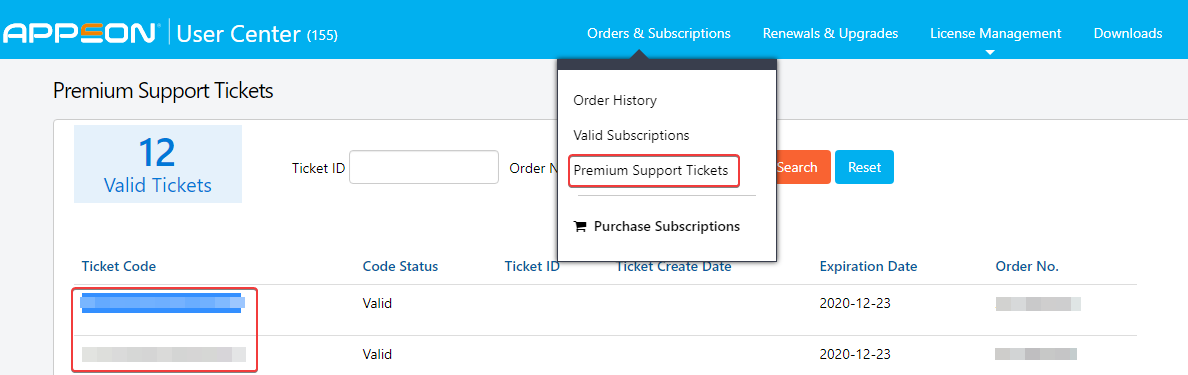The width and height of the screenshot is (1188, 375).
Task: Click the shopping cart icon beside Purchase Subscriptions
Action: pyautogui.click(x=580, y=226)
